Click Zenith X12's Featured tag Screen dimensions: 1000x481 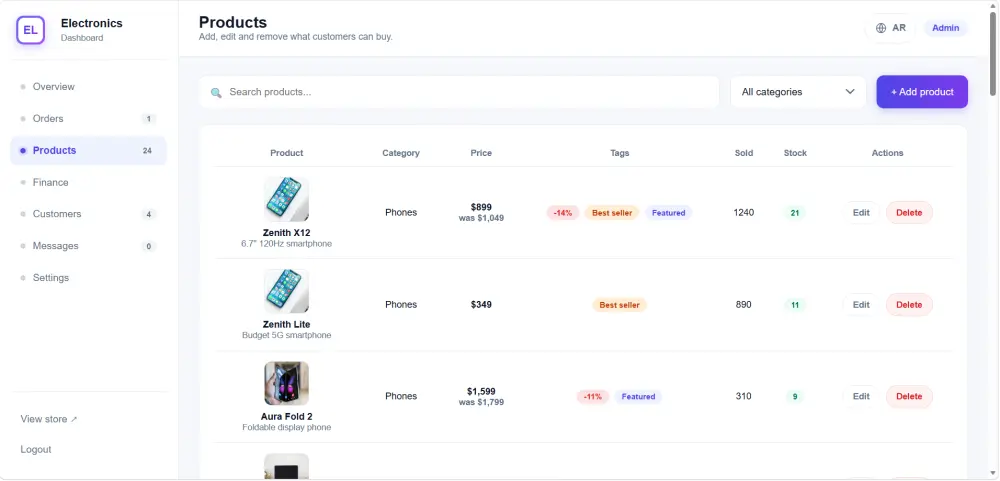(x=668, y=213)
